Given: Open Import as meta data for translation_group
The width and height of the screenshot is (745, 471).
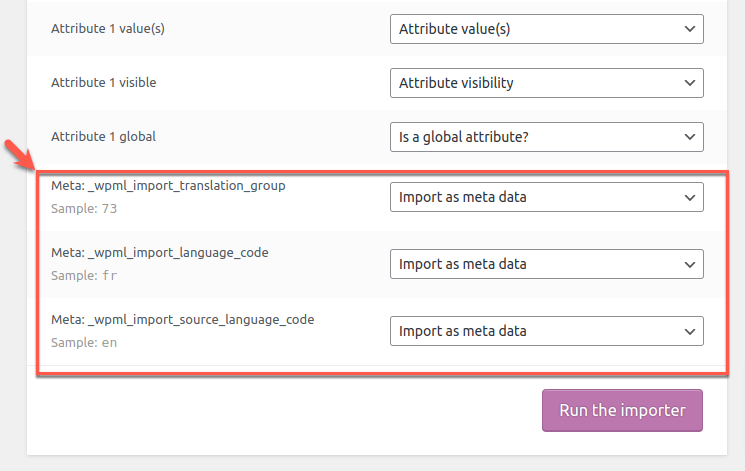Looking at the screenshot, I should point(547,197).
